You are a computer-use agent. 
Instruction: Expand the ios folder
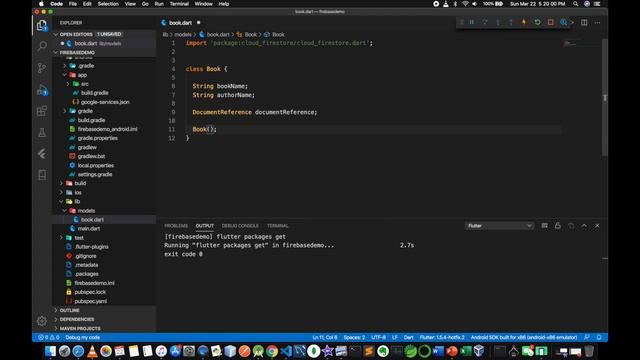(x=78, y=193)
